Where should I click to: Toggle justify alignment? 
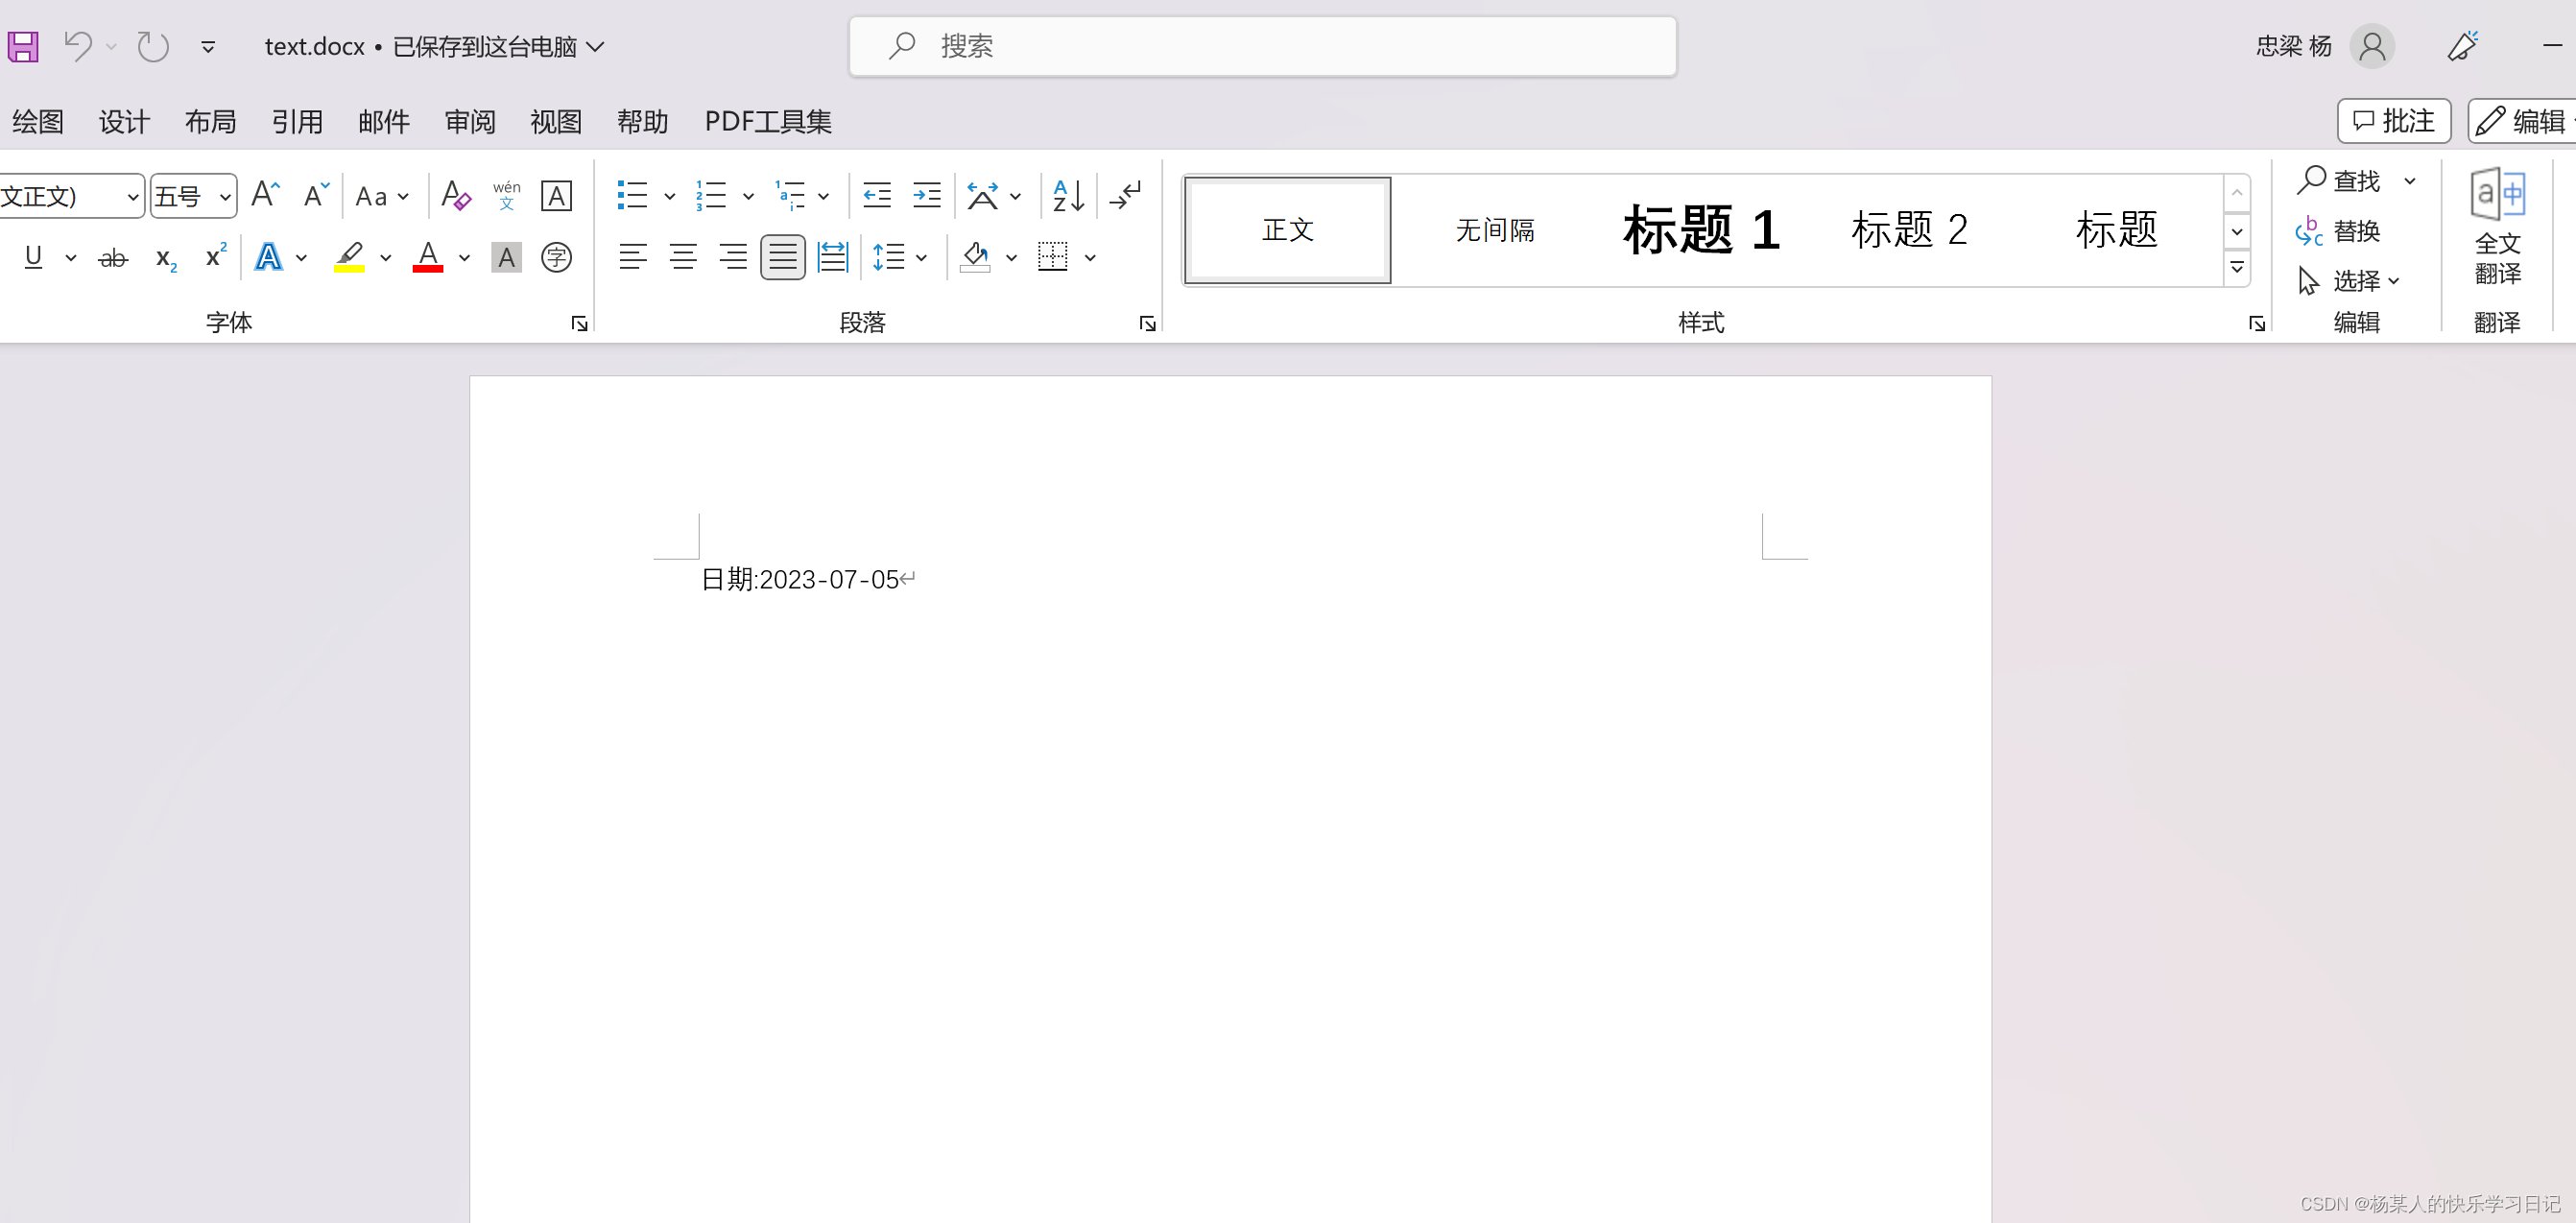coord(783,257)
